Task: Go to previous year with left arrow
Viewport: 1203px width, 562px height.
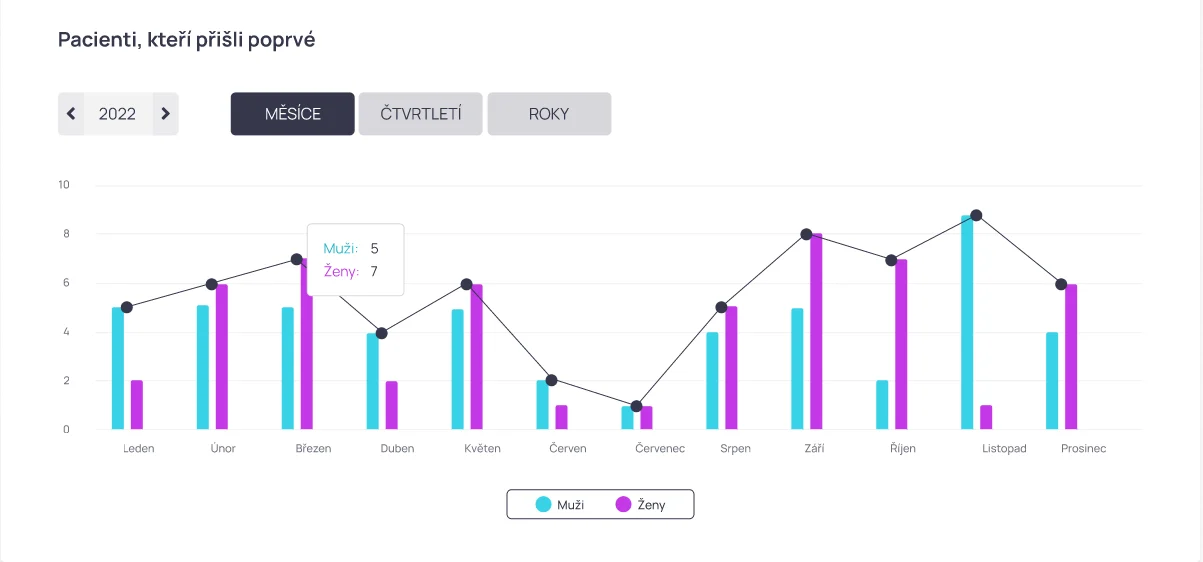Action: 71,114
